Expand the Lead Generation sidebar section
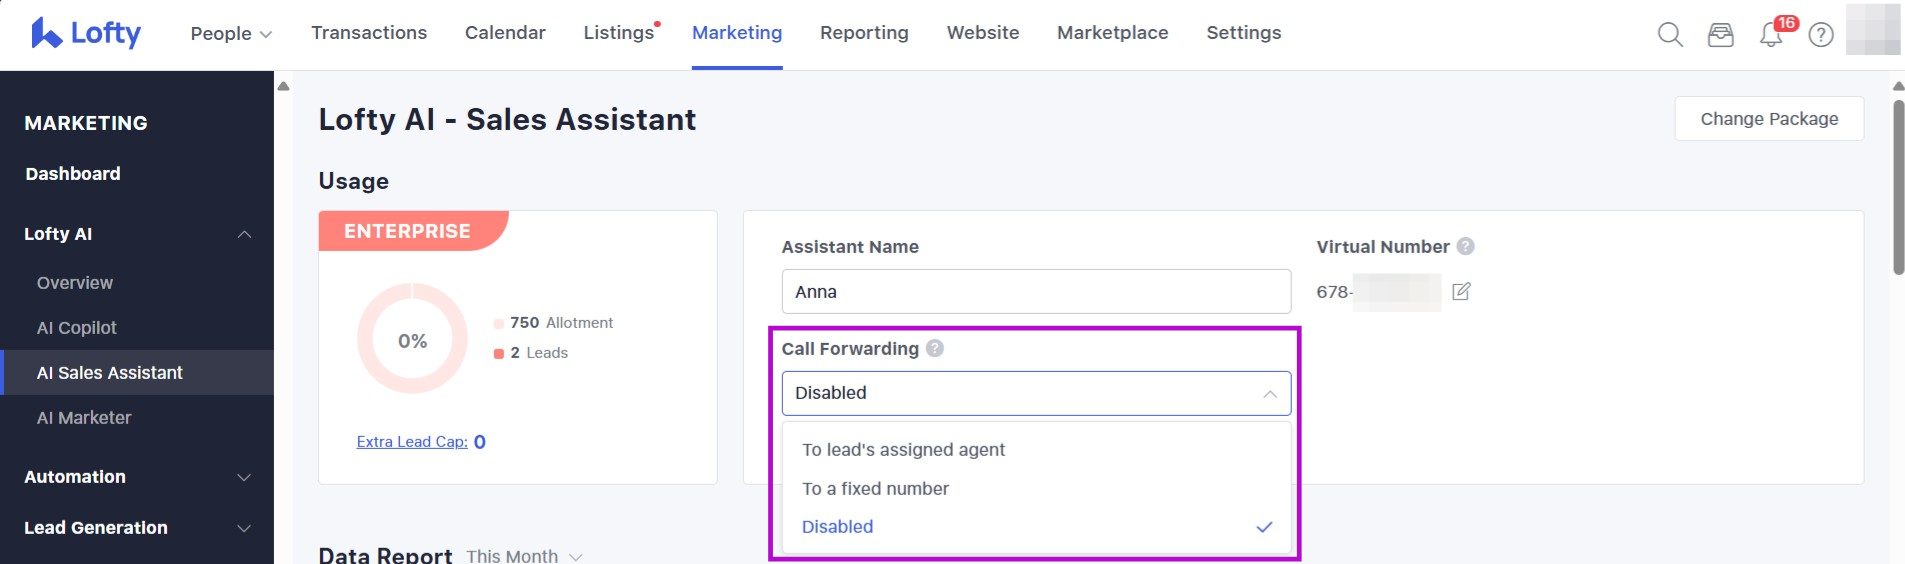Screen dimensions: 1905x564 click(x=137, y=528)
